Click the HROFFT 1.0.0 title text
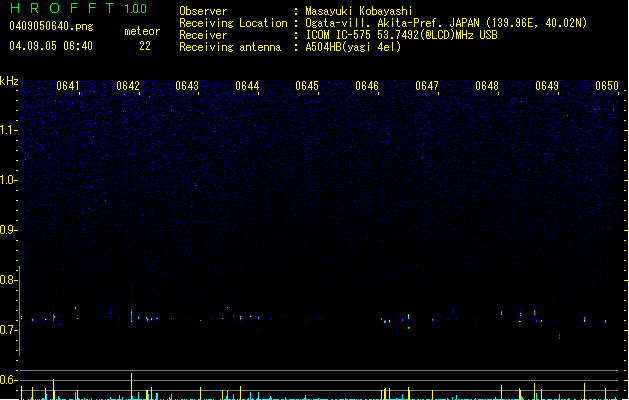Screen dimensions: 629x400 point(79,8)
